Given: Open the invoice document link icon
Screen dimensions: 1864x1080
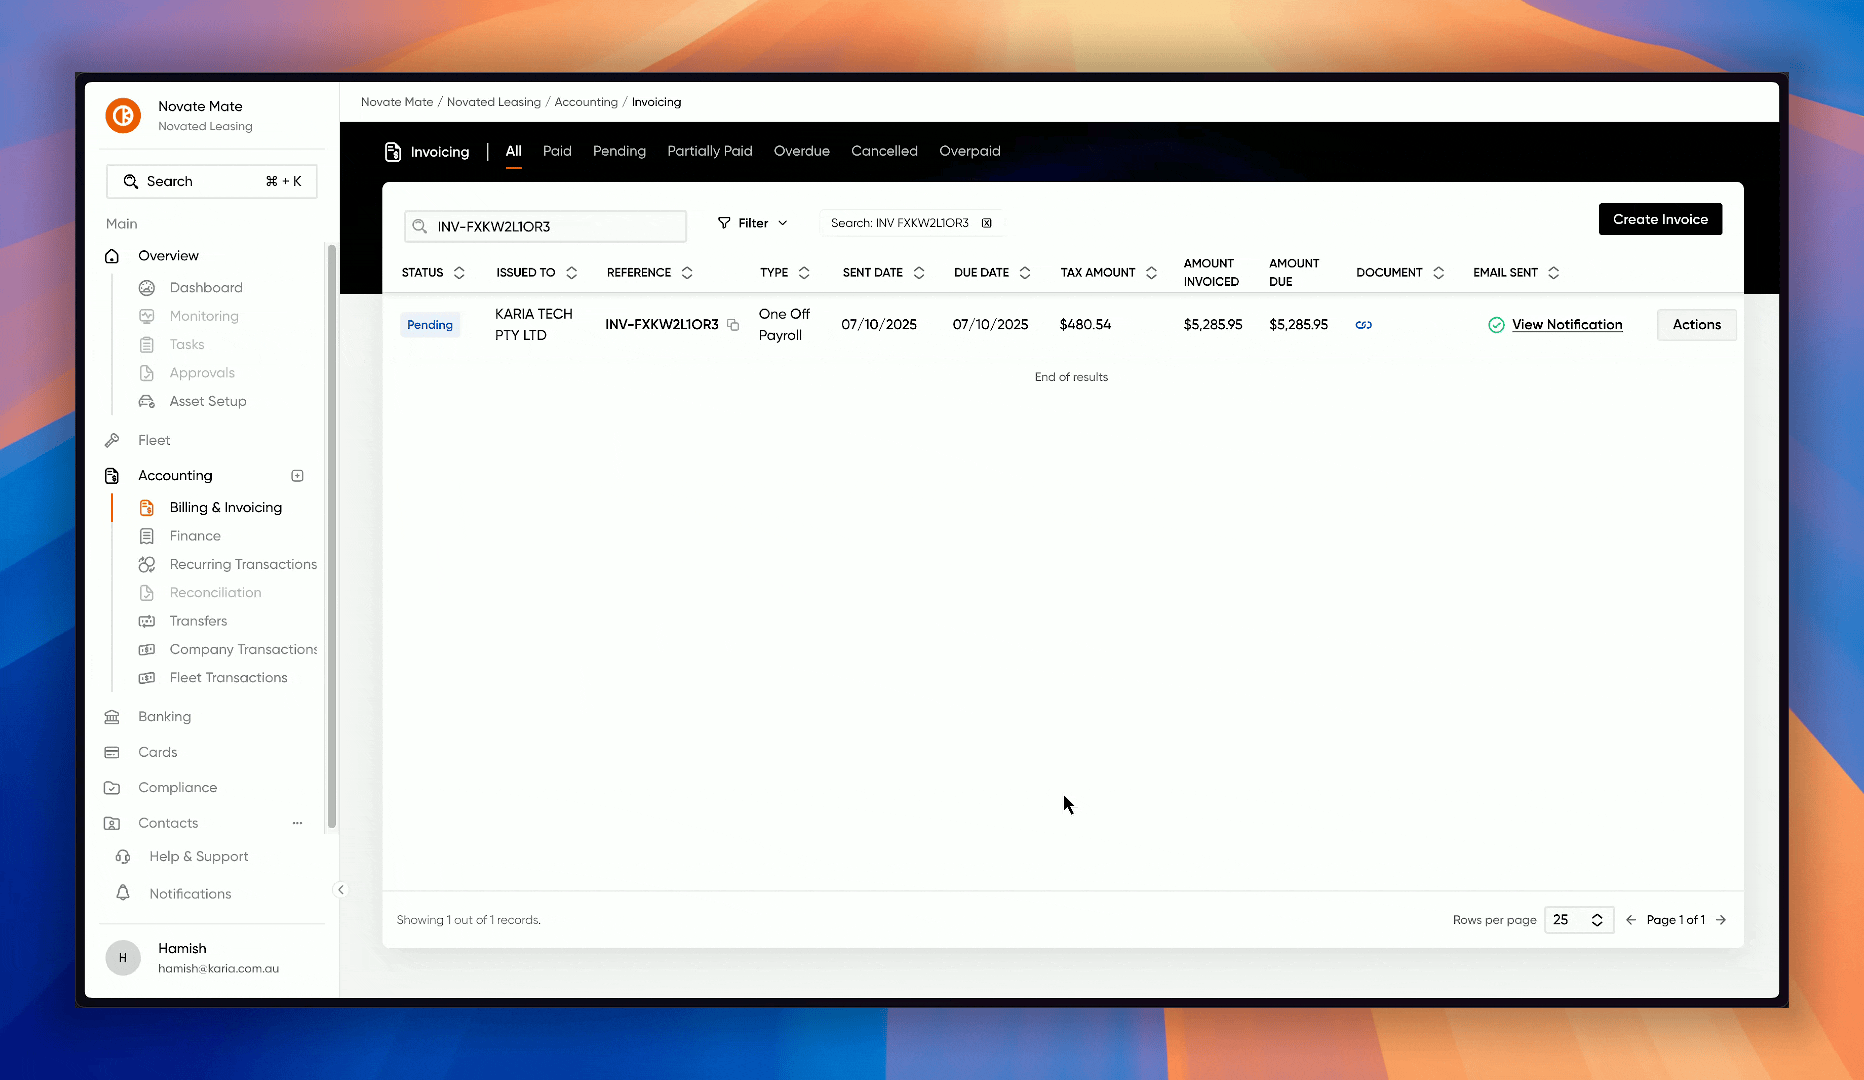Looking at the screenshot, I should (1363, 325).
